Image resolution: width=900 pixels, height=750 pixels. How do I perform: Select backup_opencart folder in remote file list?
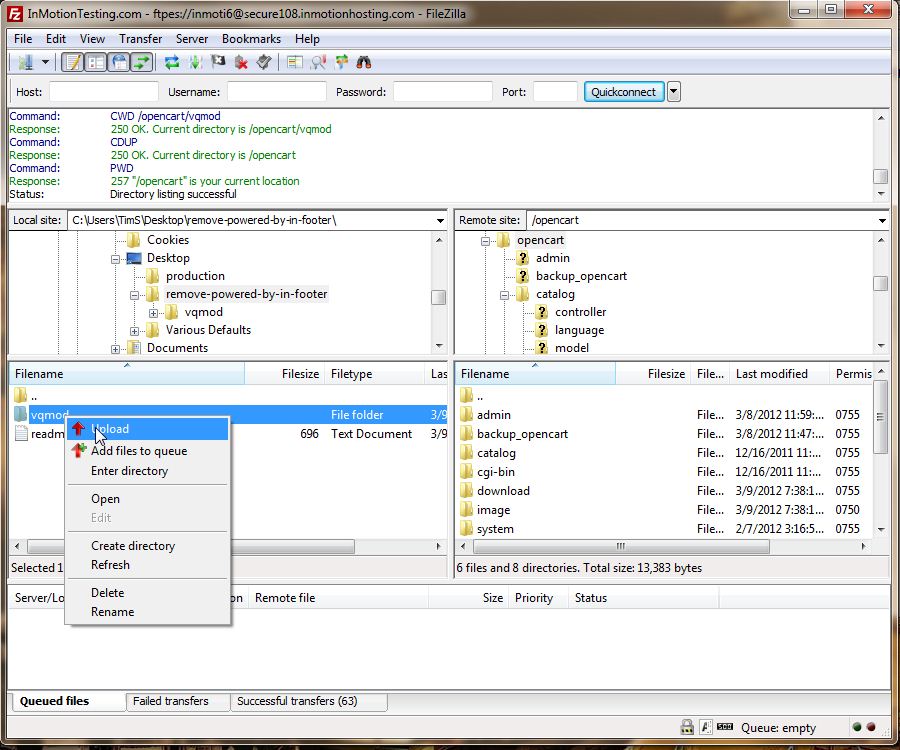[x=522, y=434]
